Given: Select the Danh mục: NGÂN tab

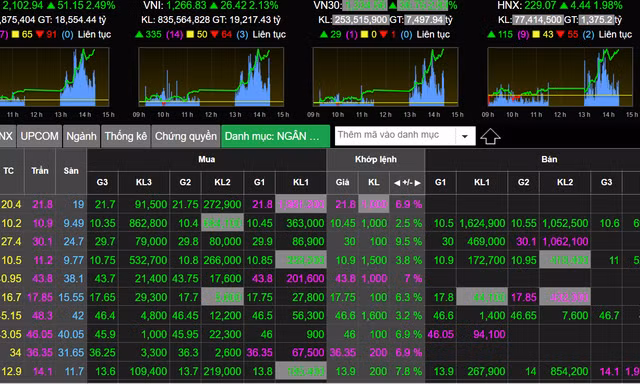Looking at the screenshot, I should click(x=275, y=136).
